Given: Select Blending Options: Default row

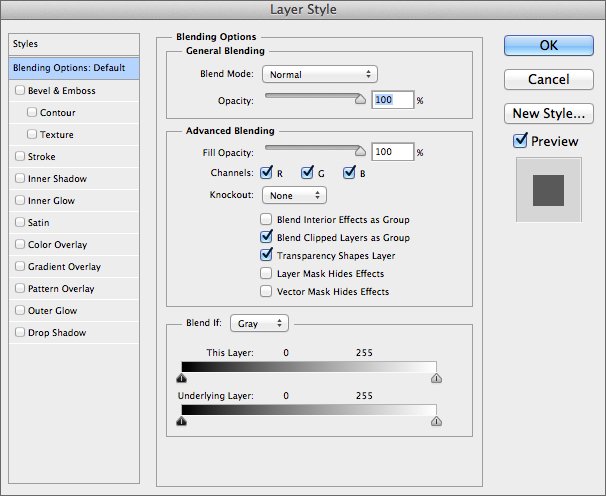Looking at the screenshot, I should click(74, 68).
